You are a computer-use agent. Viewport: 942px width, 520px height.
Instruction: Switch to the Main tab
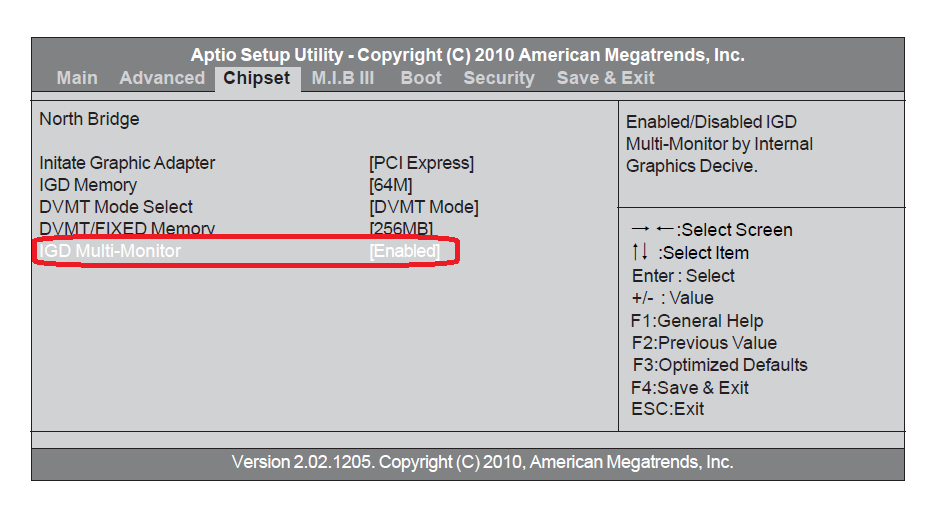tap(77, 78)
